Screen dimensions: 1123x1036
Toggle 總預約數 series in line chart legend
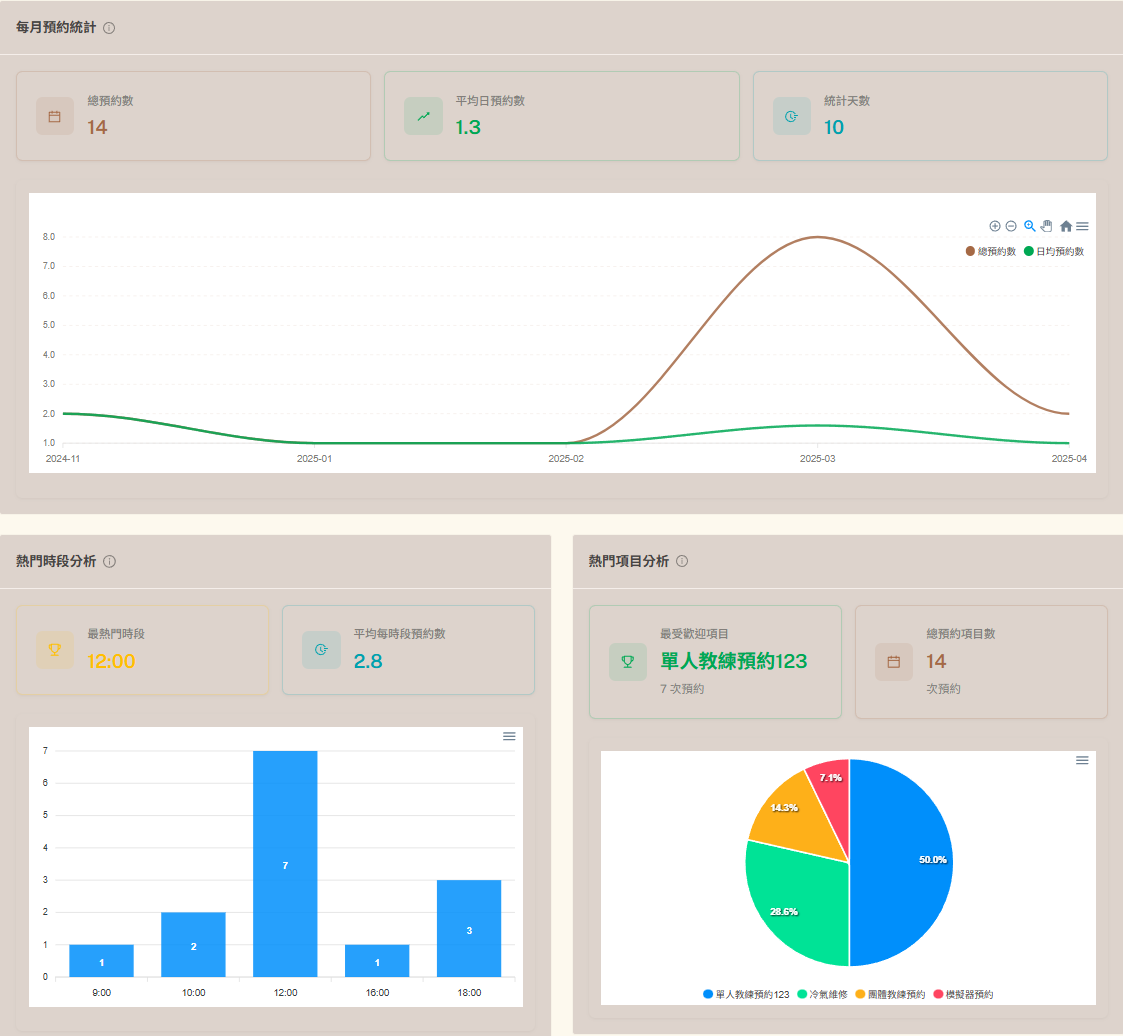[991, 251]
